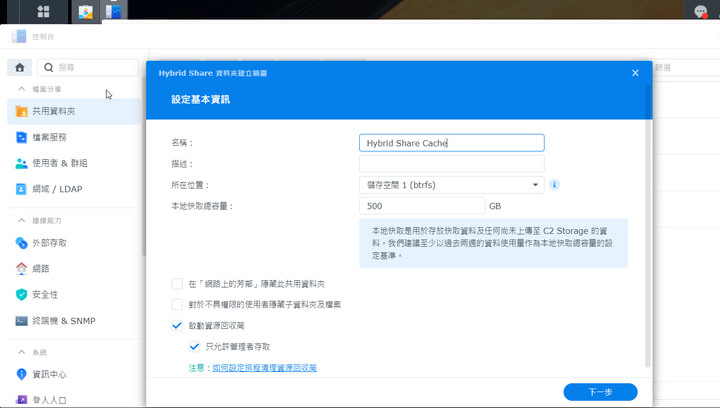The width and height of the screenshot is (720, 408).
Task: Click the Control Panel window title icon
Action: click(x=19, y=36)
